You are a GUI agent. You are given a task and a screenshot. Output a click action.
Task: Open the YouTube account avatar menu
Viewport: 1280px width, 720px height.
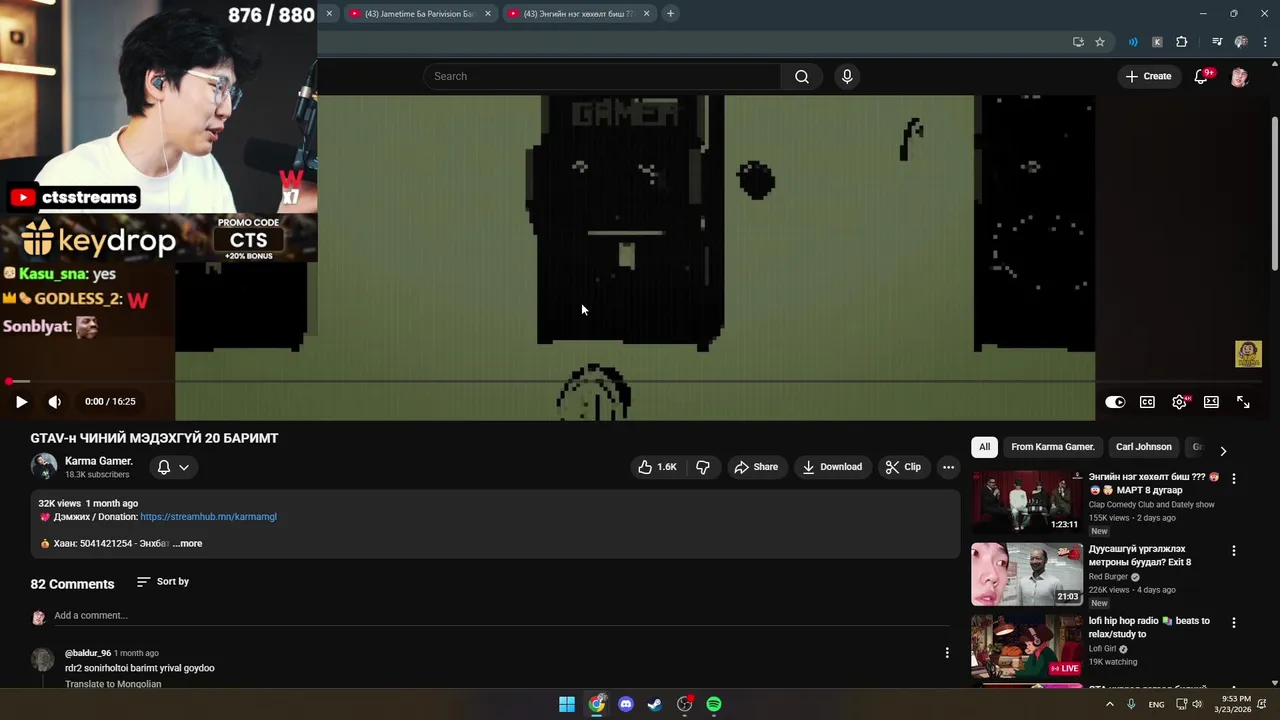point(1239,76)
